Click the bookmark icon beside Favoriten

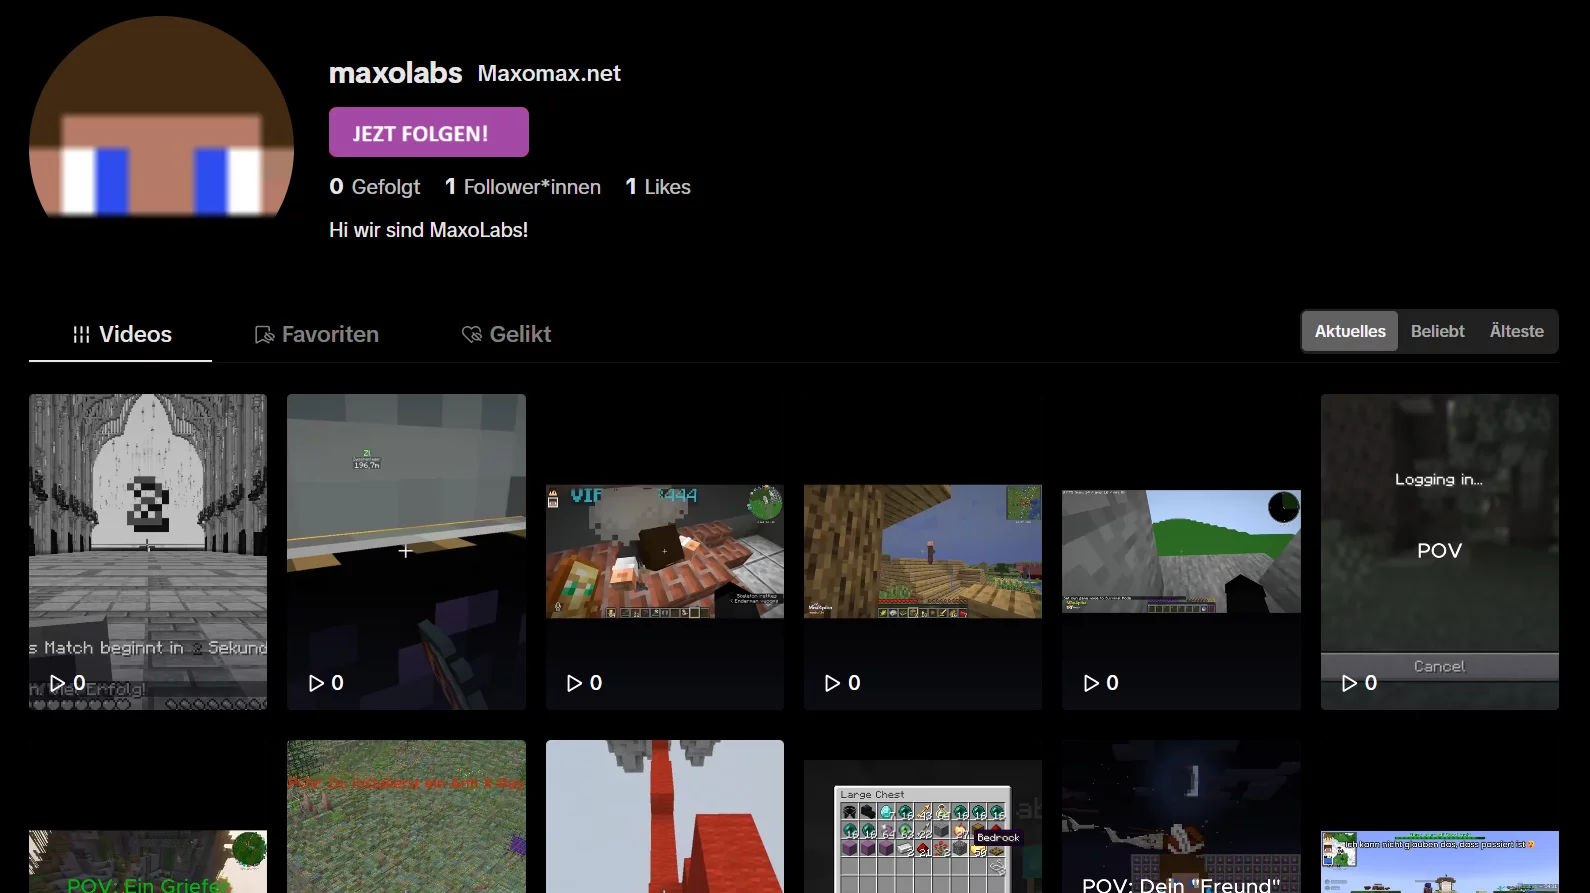[264, 335]
